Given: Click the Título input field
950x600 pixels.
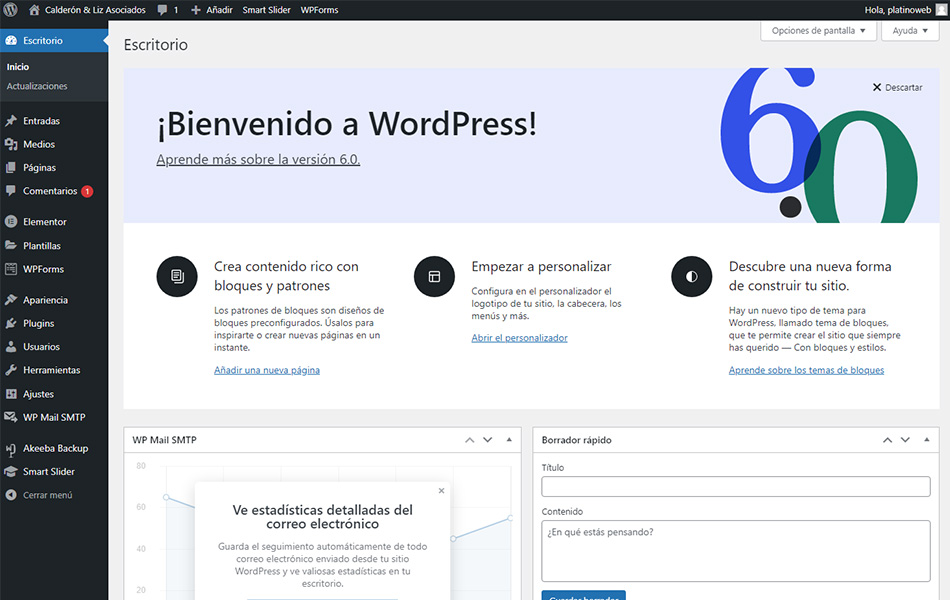Looking at the screenshot, I should coord(736,487).
